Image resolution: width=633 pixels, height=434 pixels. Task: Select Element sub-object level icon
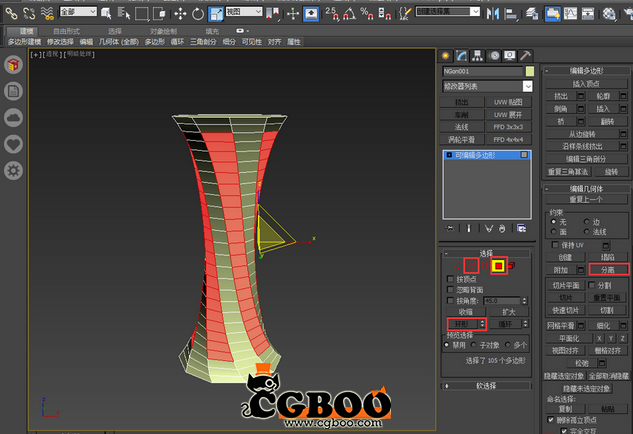(513, 266)
